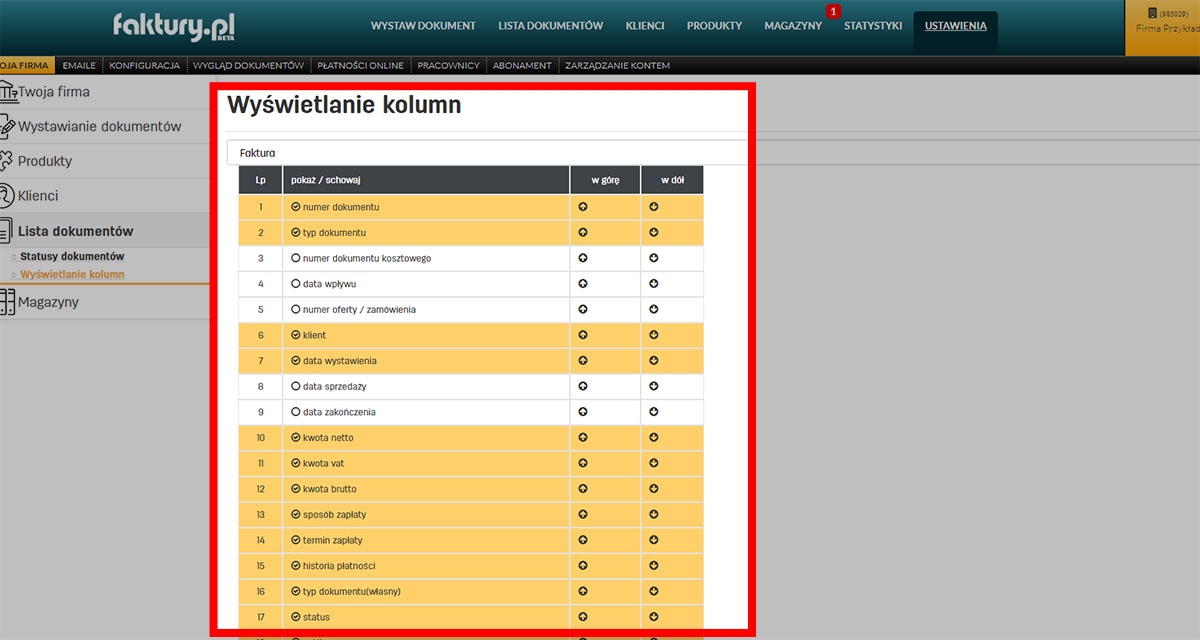Viewport: 1200px width, 640px height.
Task: Open the USTAWIENIA tab
Action: coord(955,25)
